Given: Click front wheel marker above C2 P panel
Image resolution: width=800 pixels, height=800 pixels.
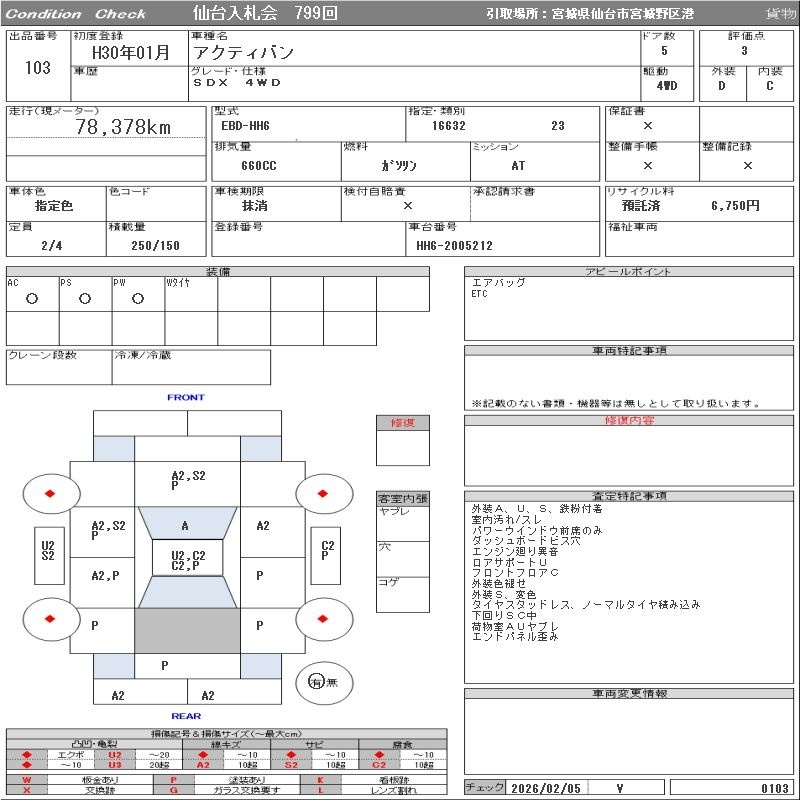Looking at the screenshot, I should tap(322, 494).
